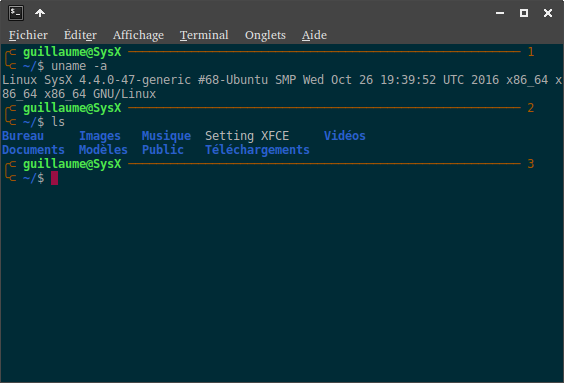This screenshot has height=383, width=564.
Task: Open the Aide menu
Action: 314,35
